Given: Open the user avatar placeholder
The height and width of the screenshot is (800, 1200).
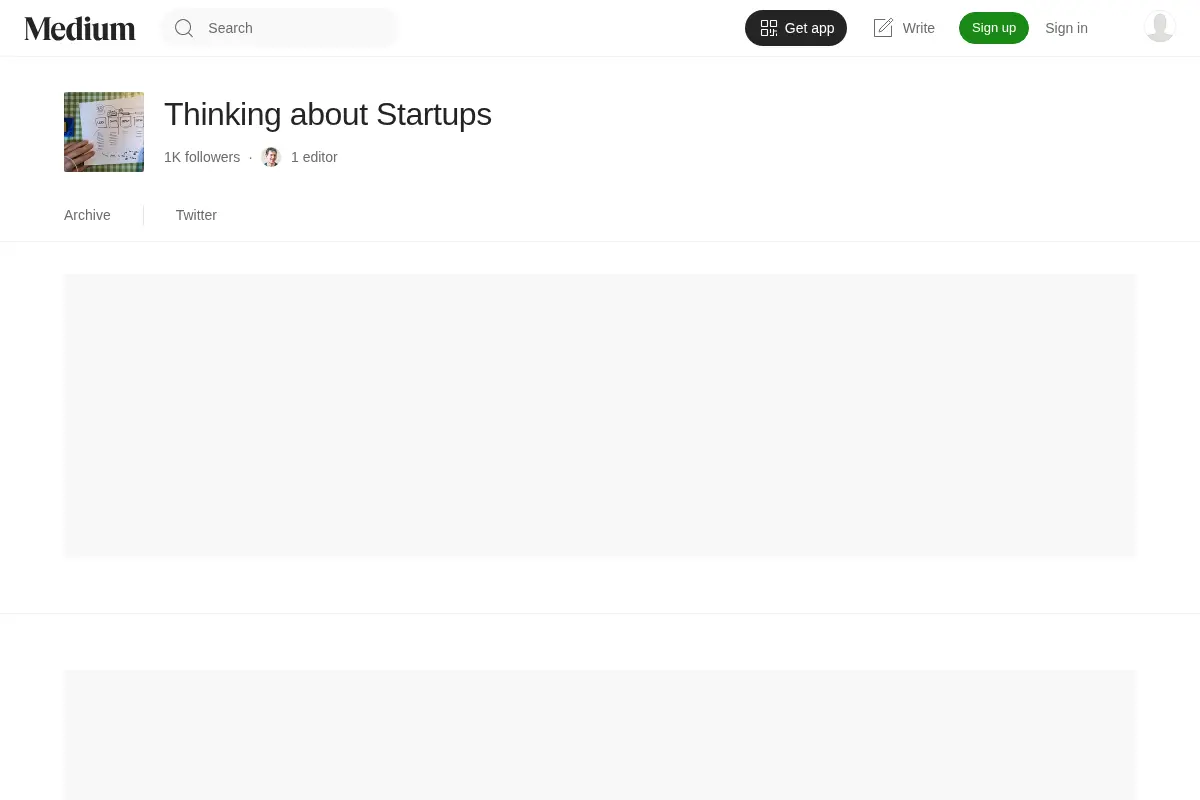Looking at the screenshot, I should tap(1160, 27).
